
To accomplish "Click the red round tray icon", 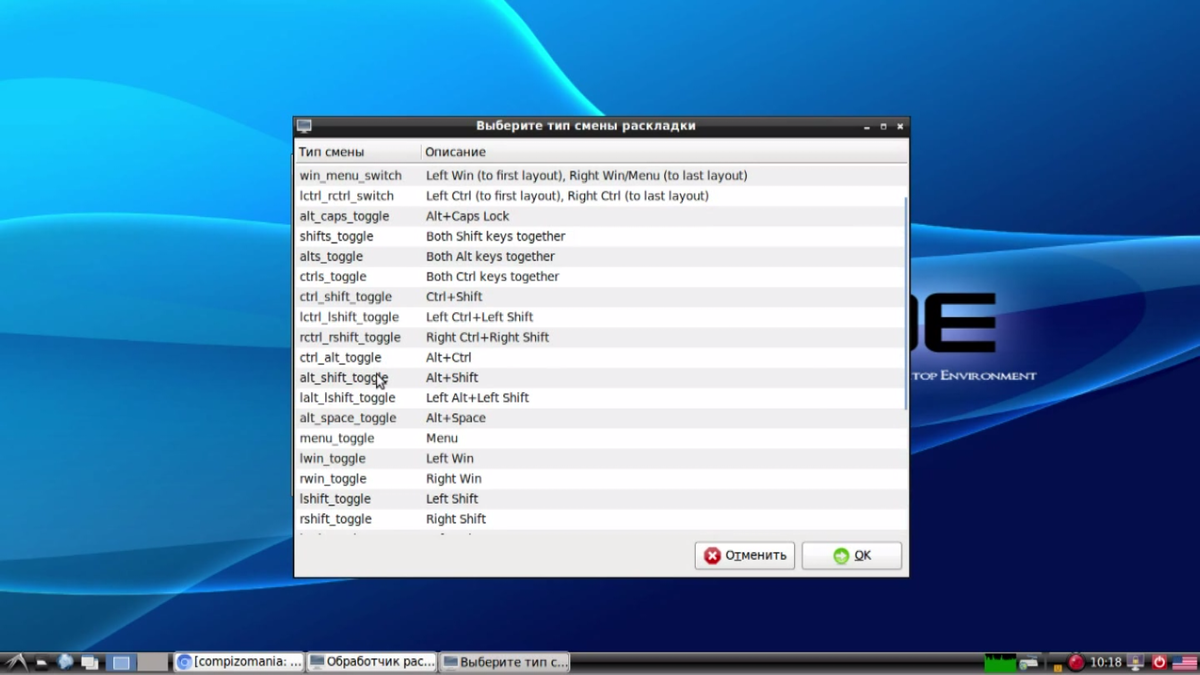I will pyautogui.click(x=1076, y=662).
